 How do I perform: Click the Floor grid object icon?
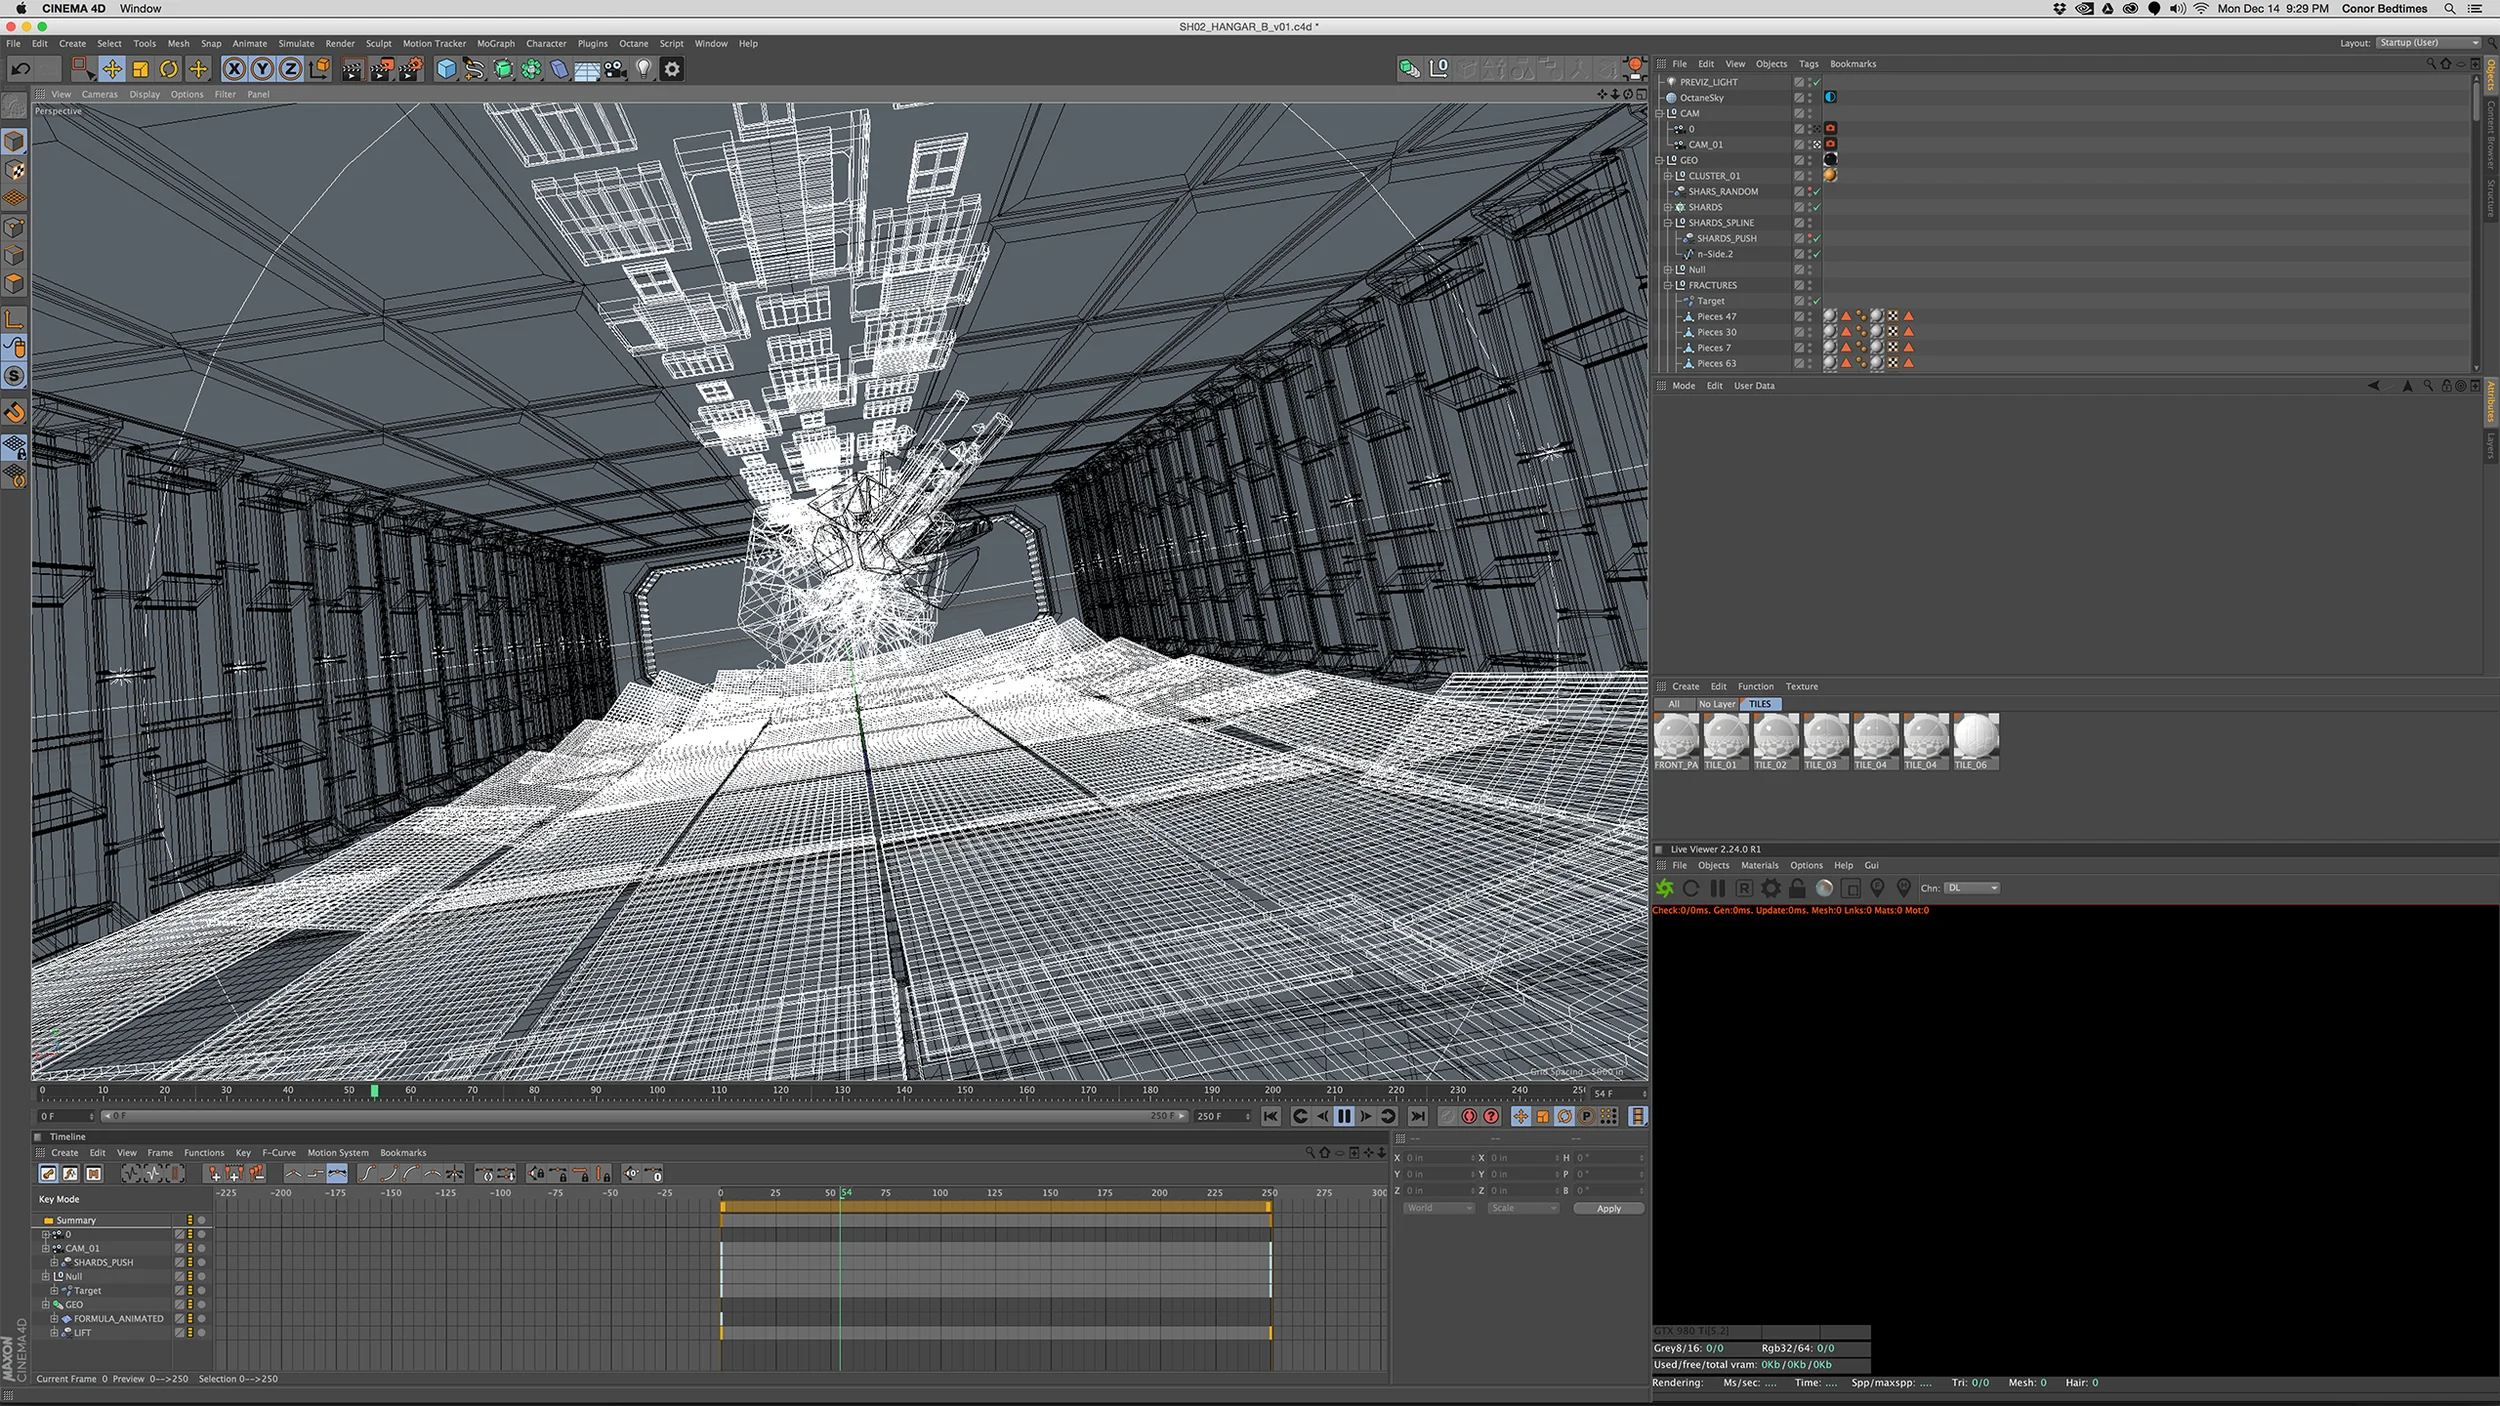587,69
